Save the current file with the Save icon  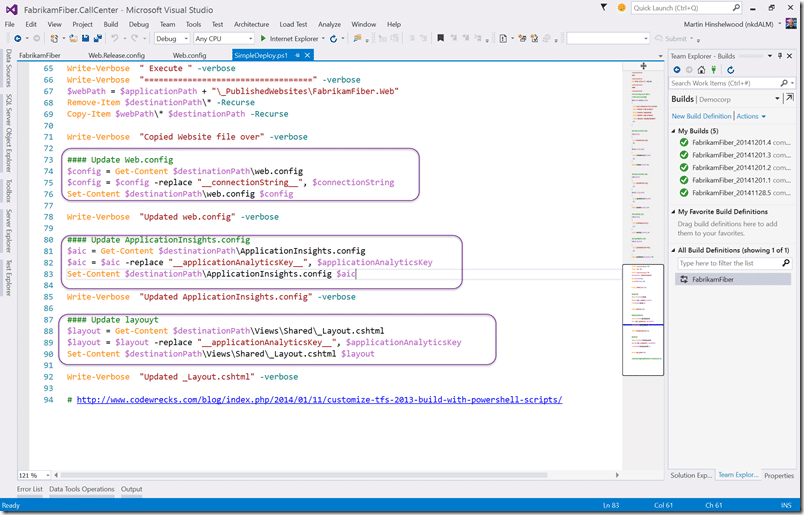coord(86,38)
